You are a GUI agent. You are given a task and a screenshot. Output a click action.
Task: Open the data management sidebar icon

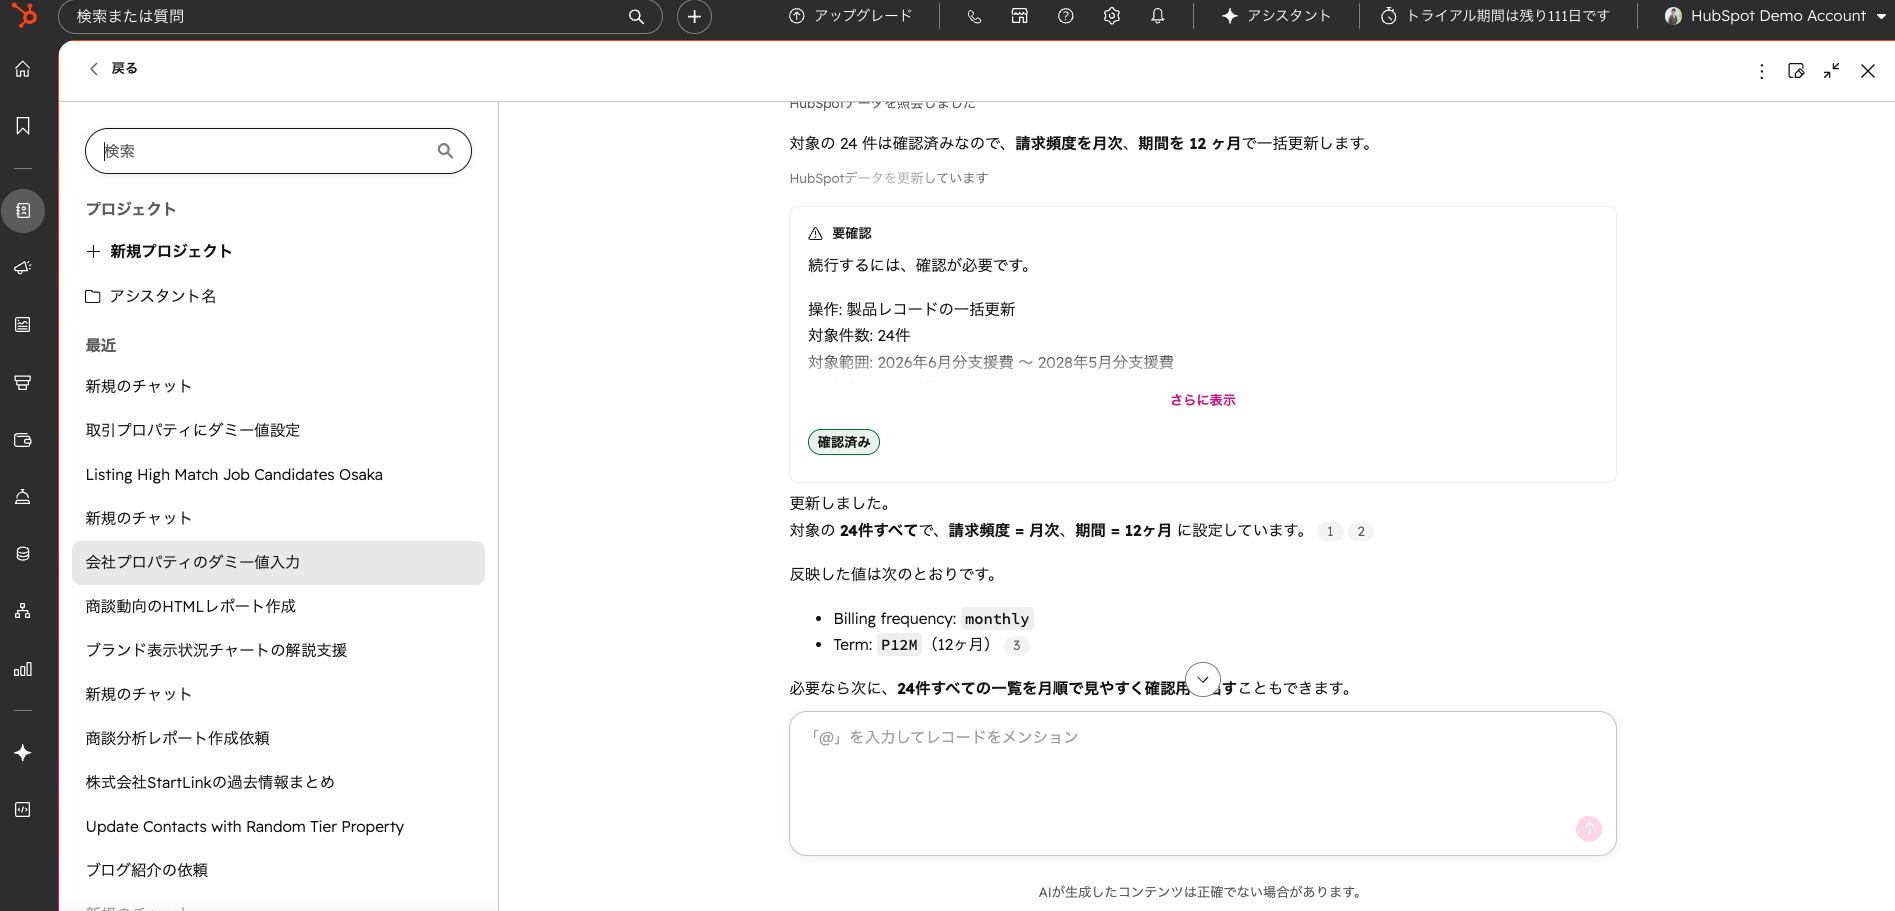(23, 554)
